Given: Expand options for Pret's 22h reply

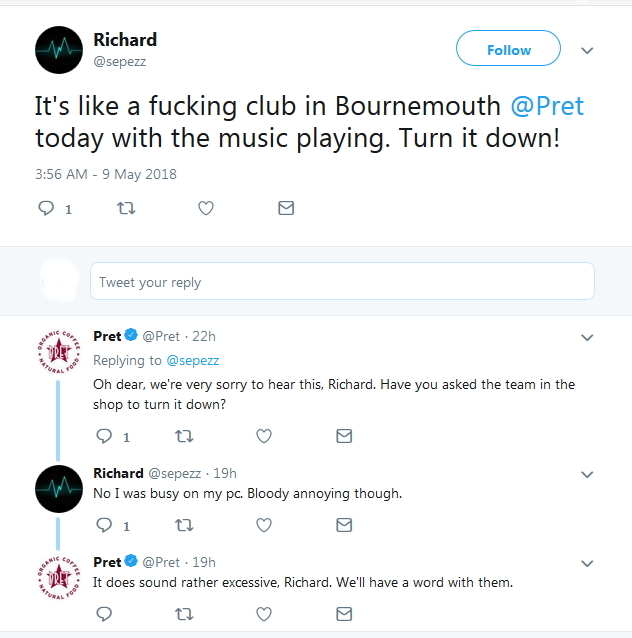Looking at the screenshot, I should (x=588, y=338).
